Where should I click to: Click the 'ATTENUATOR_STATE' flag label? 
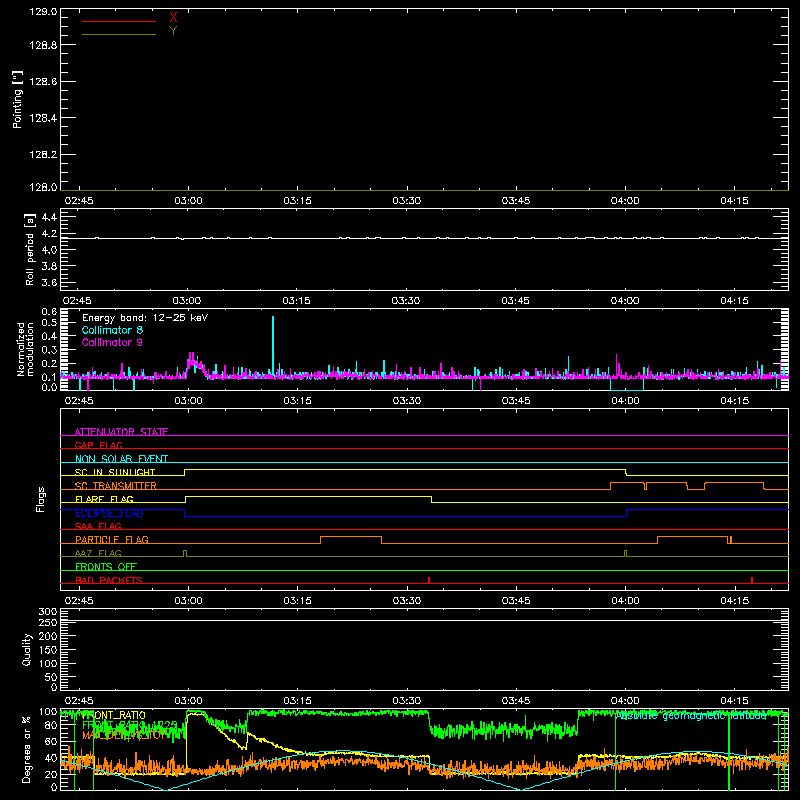[x=121, y=432]
